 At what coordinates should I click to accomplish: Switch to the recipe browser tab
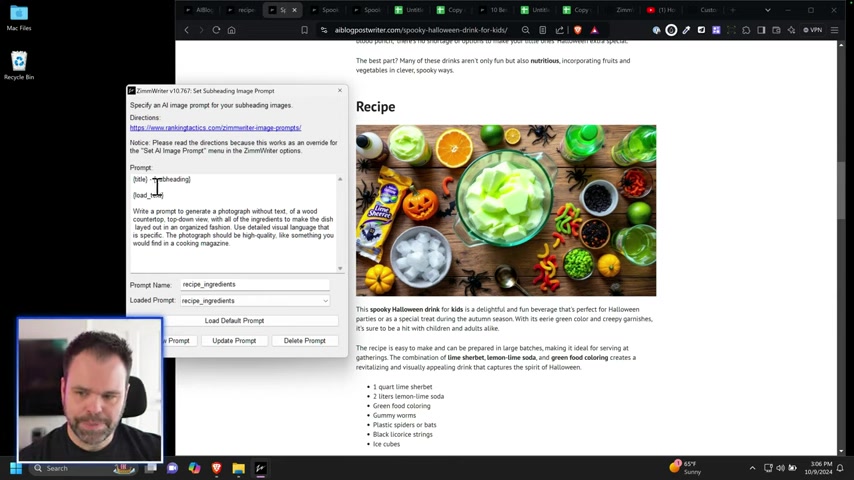pos(242,10)
